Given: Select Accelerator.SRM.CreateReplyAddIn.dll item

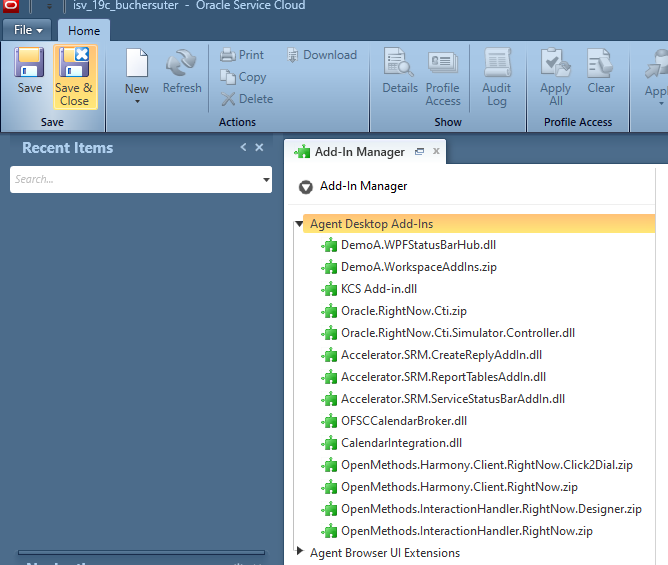Looking at the screenshot, I should coord(441,355).
